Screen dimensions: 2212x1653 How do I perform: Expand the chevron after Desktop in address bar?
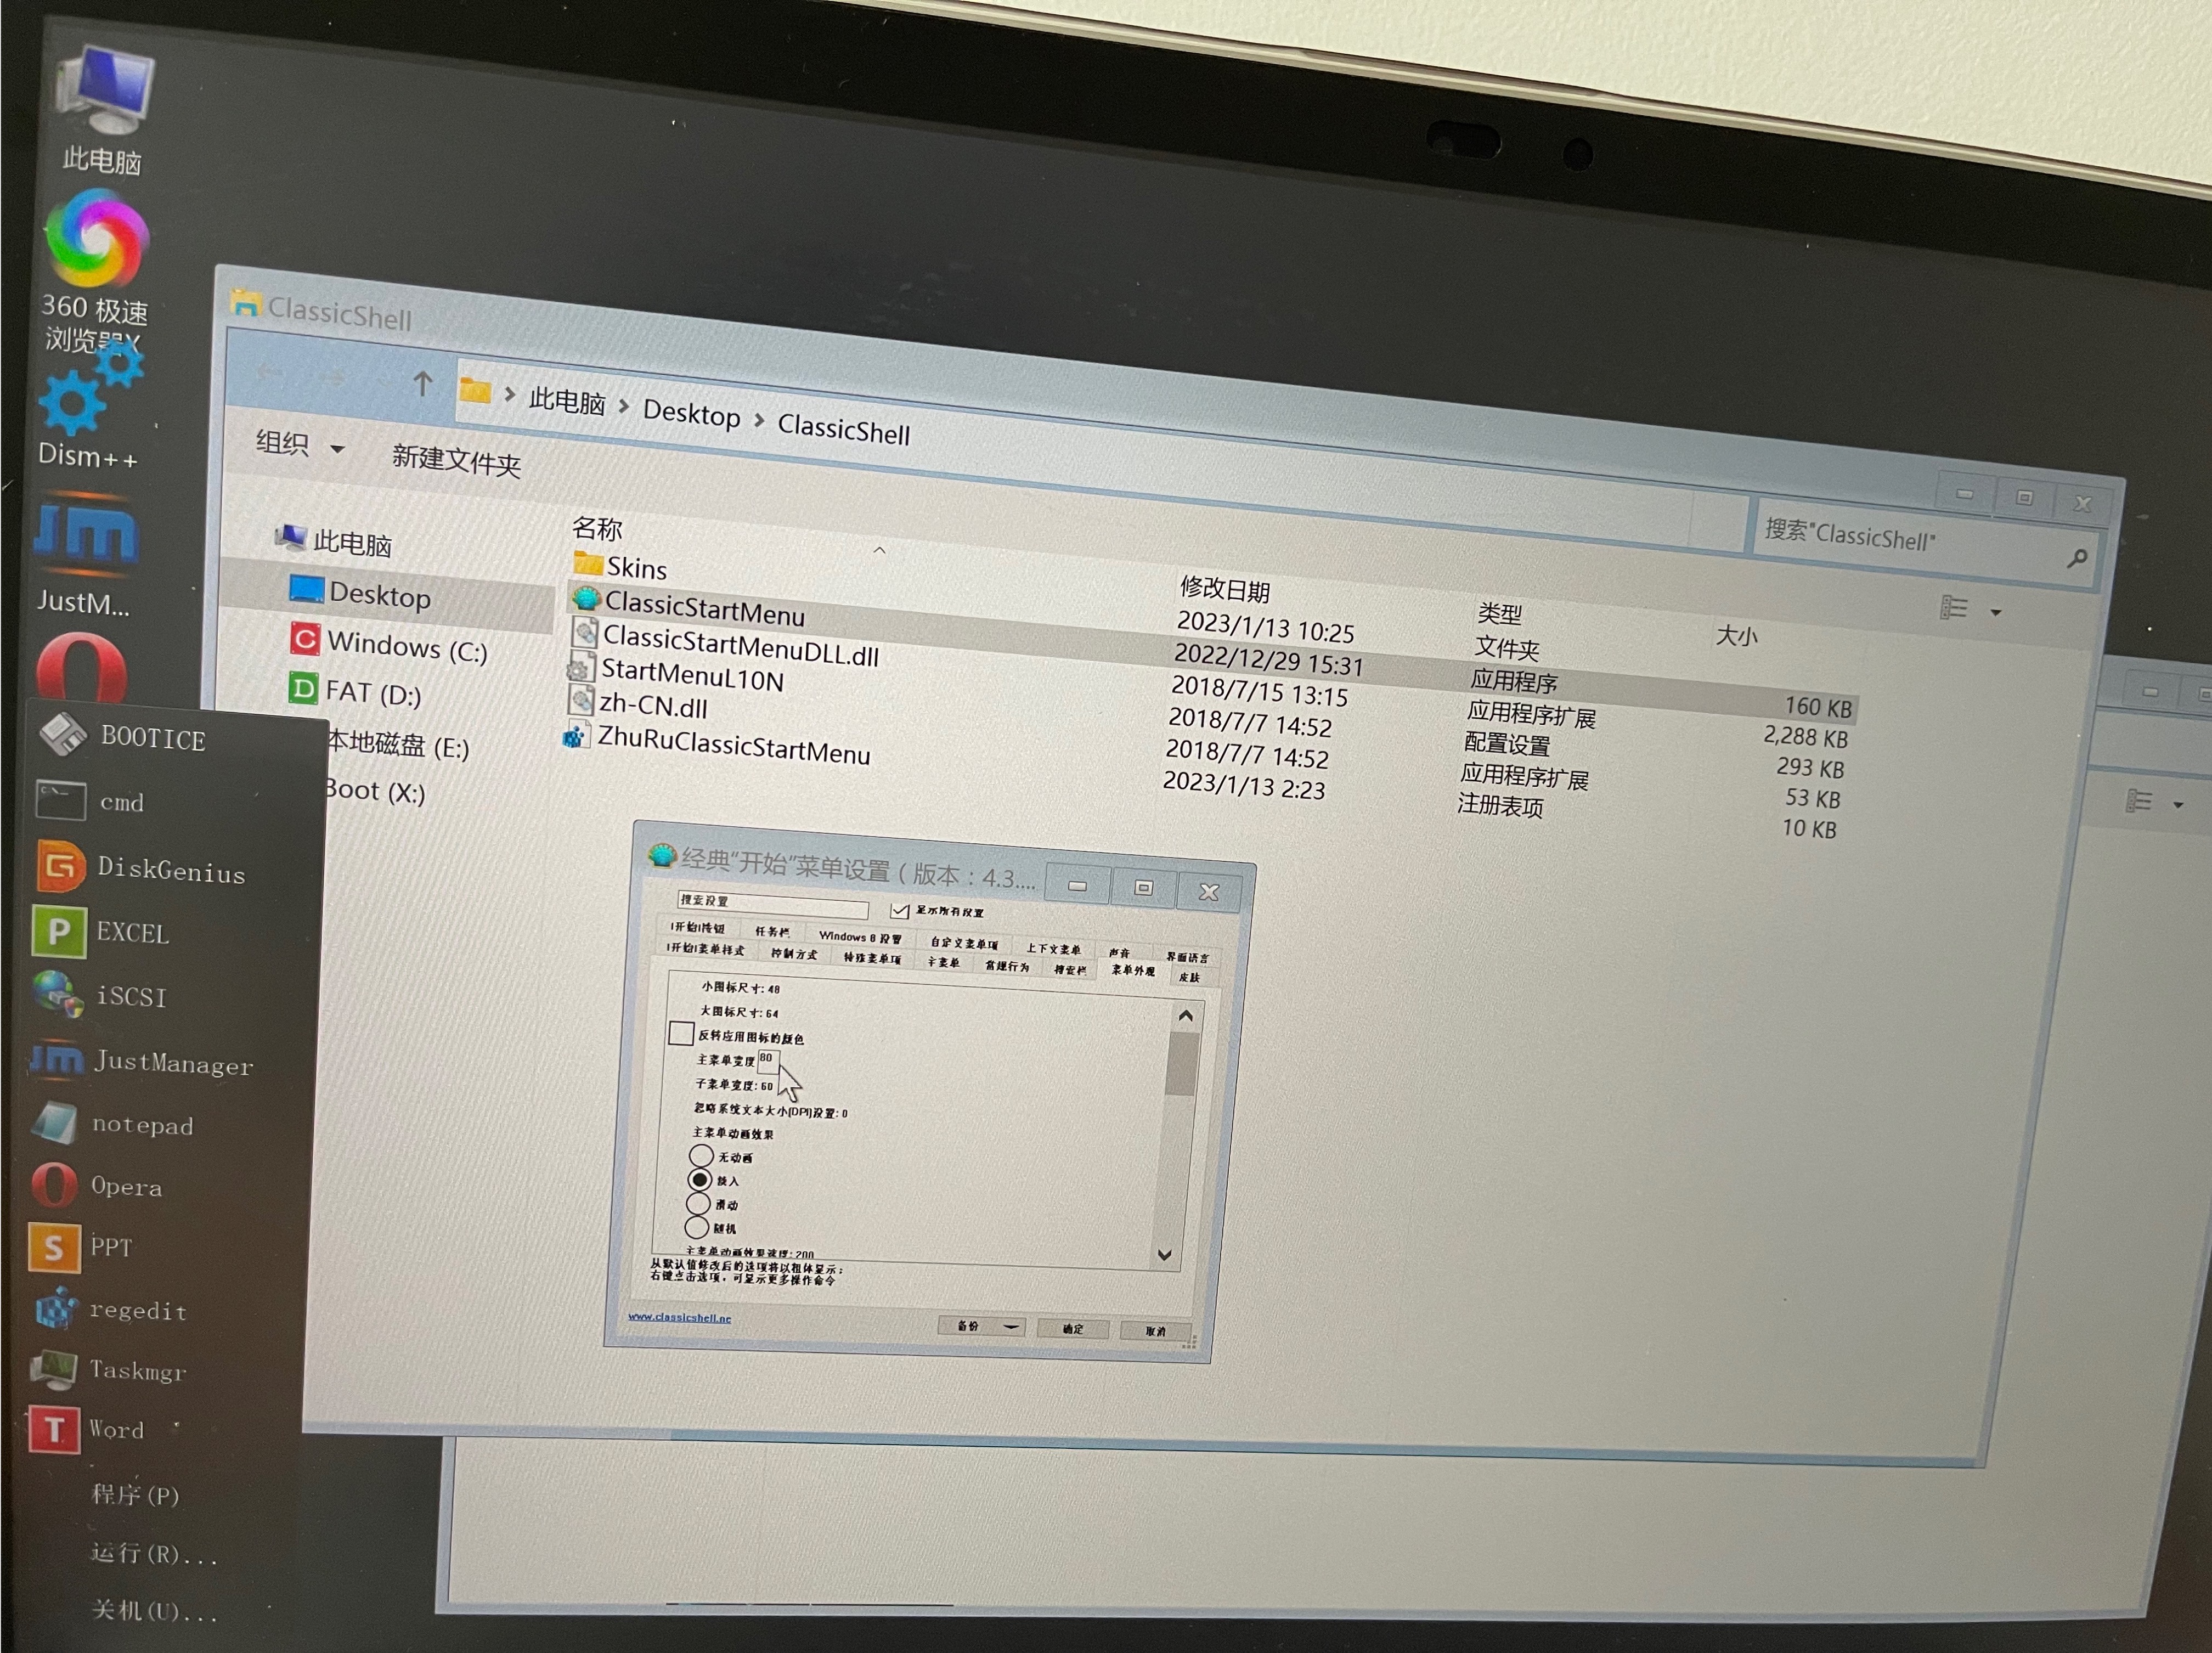pyautogui.click(x=759, y=421)
